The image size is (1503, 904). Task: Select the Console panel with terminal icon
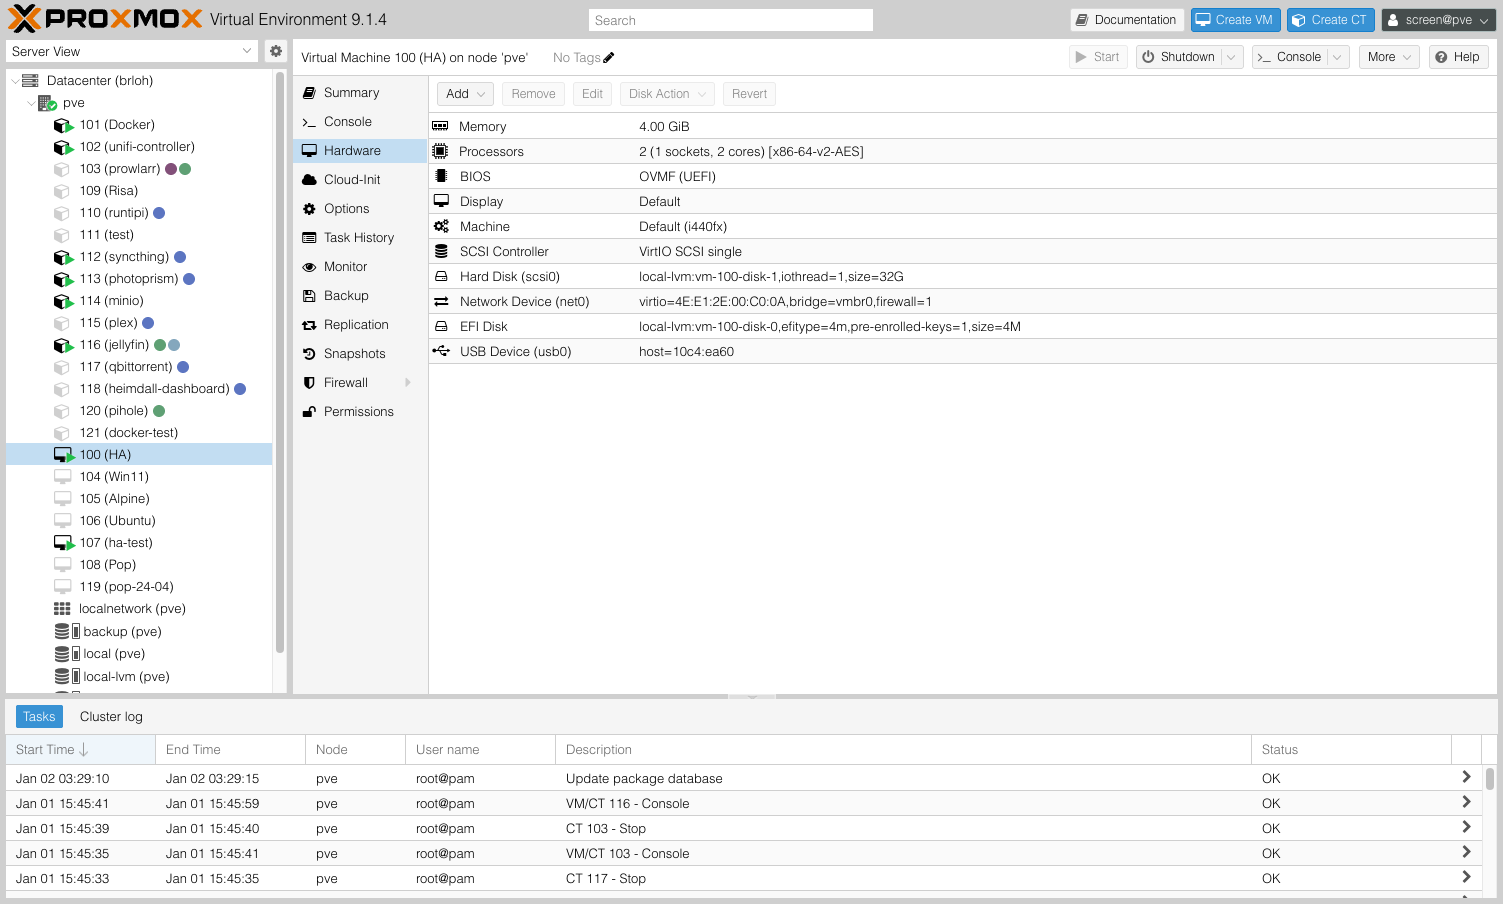348,121
